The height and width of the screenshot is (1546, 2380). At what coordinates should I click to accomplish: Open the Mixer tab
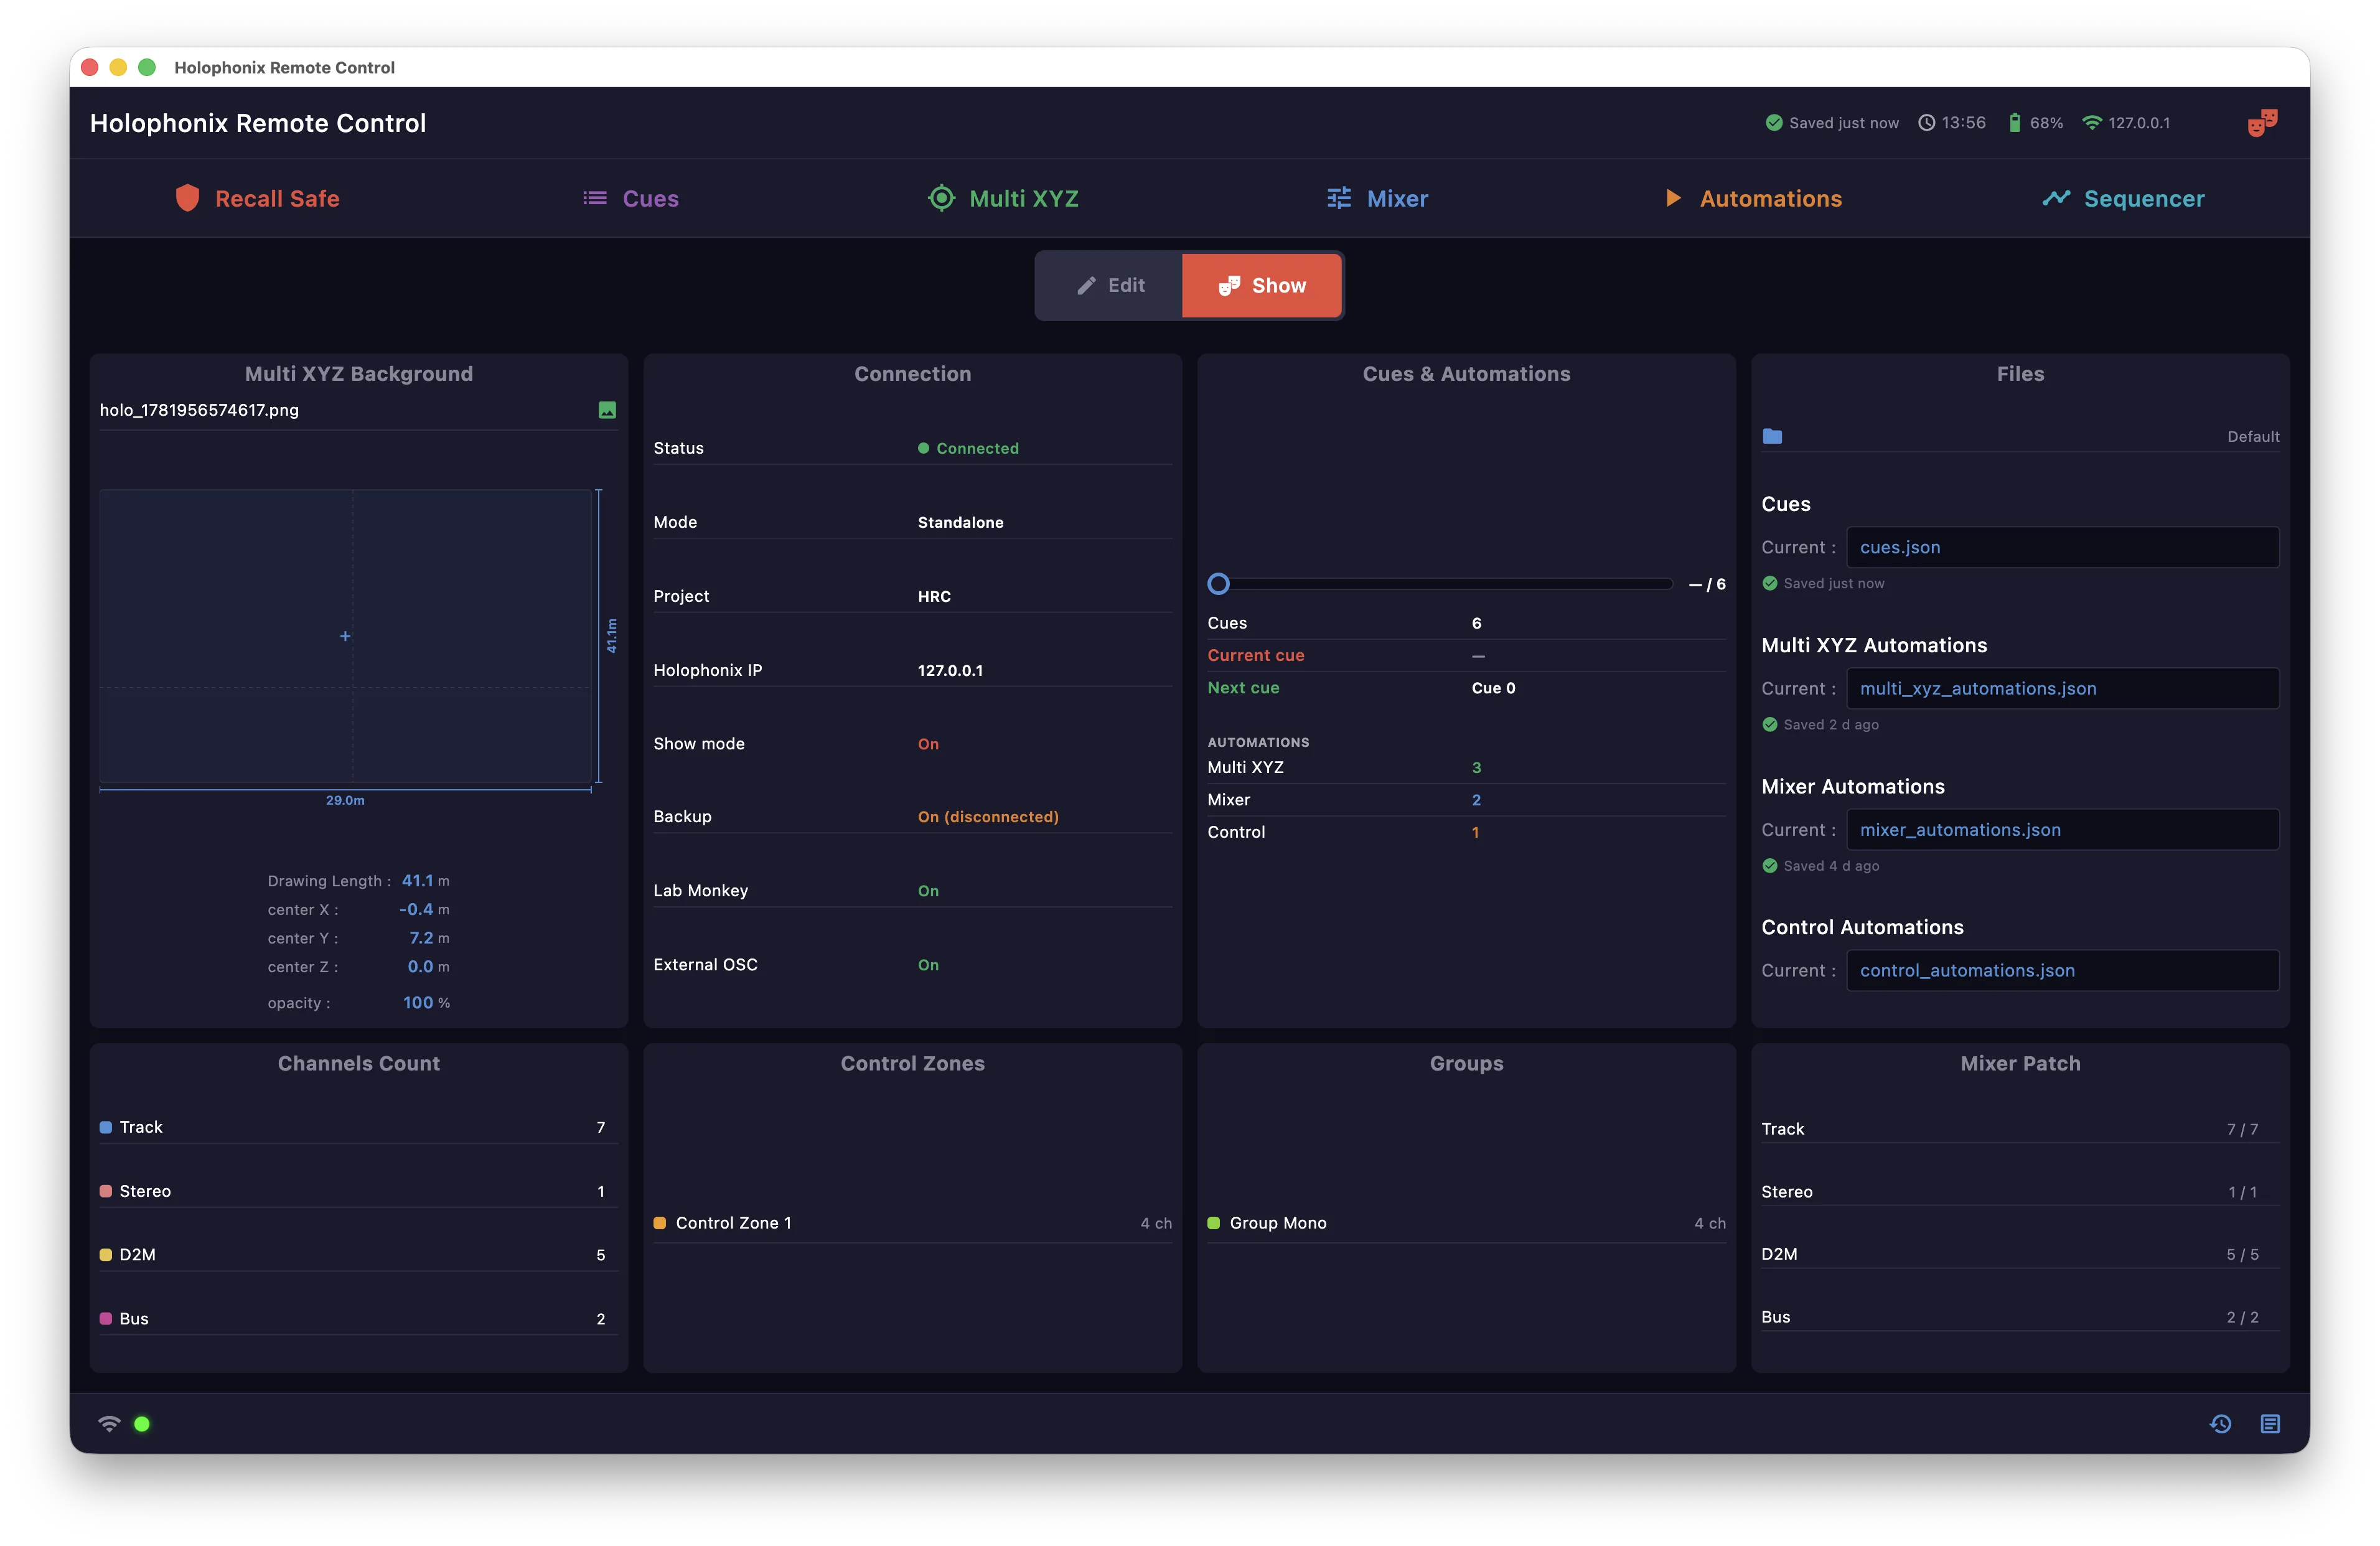point(1377,198)
